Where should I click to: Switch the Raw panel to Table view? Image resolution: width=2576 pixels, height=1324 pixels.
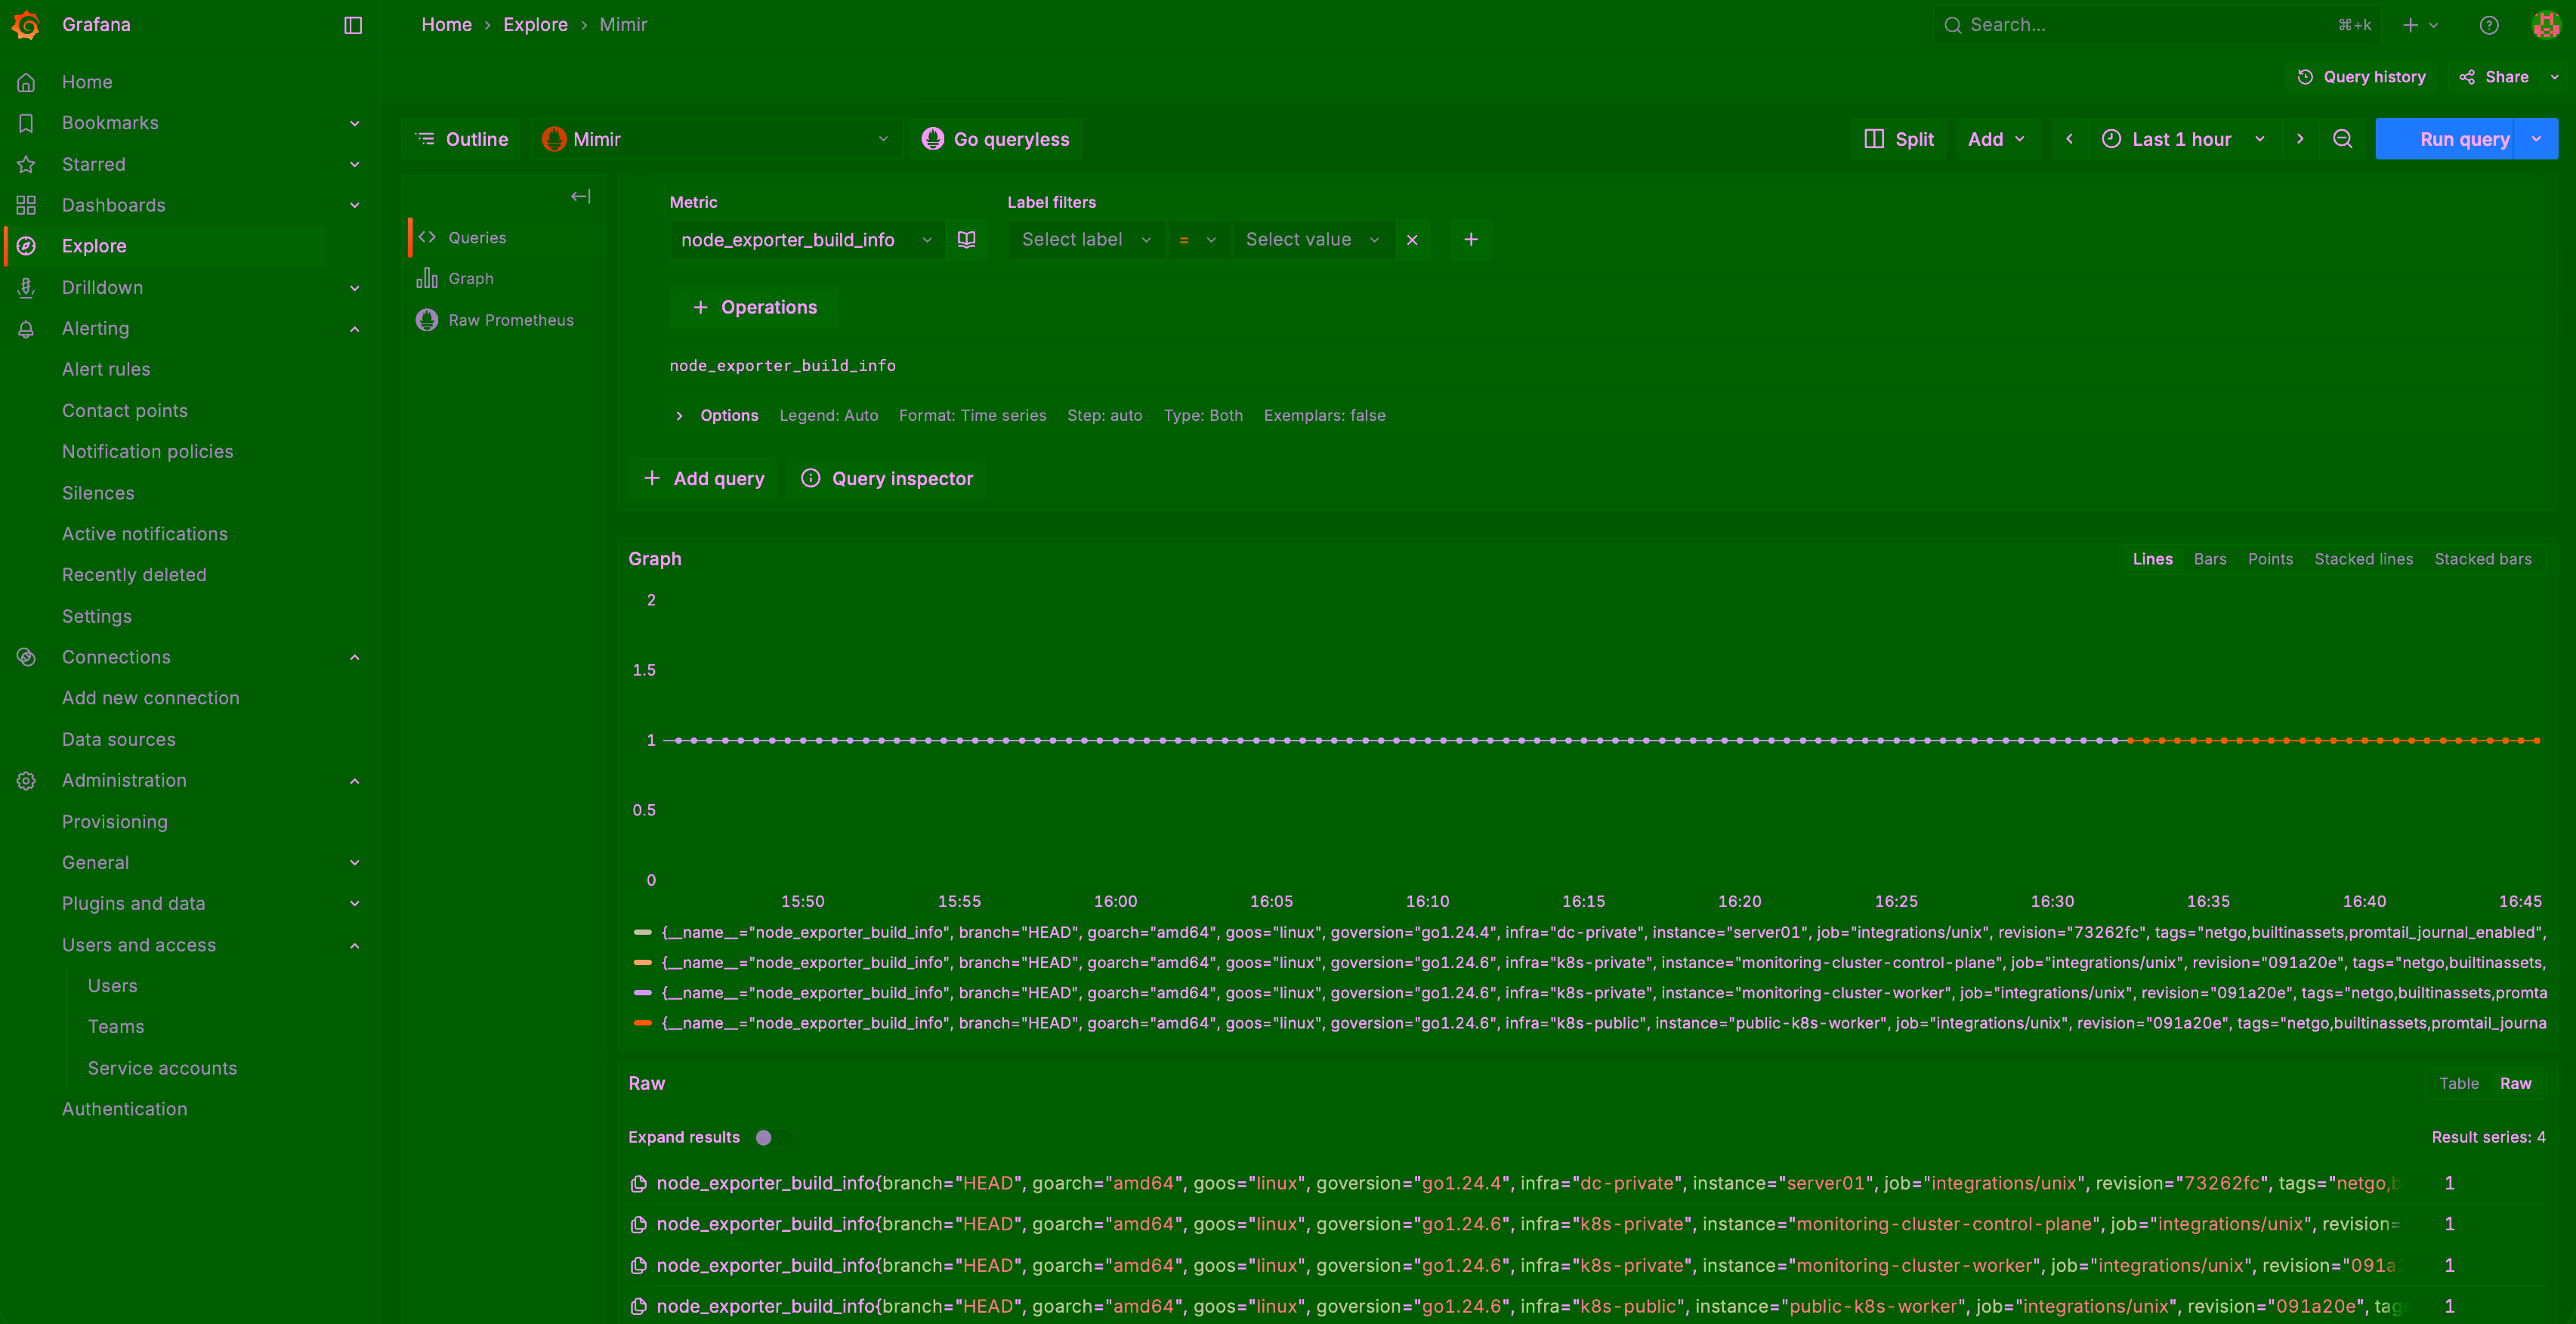[x=2460, y=1083]
